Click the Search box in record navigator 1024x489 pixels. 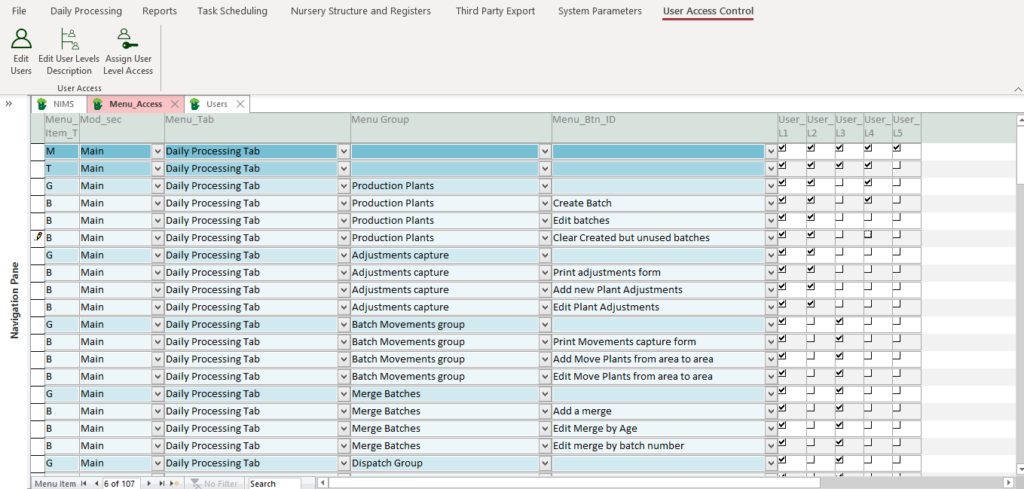[274, 483]
